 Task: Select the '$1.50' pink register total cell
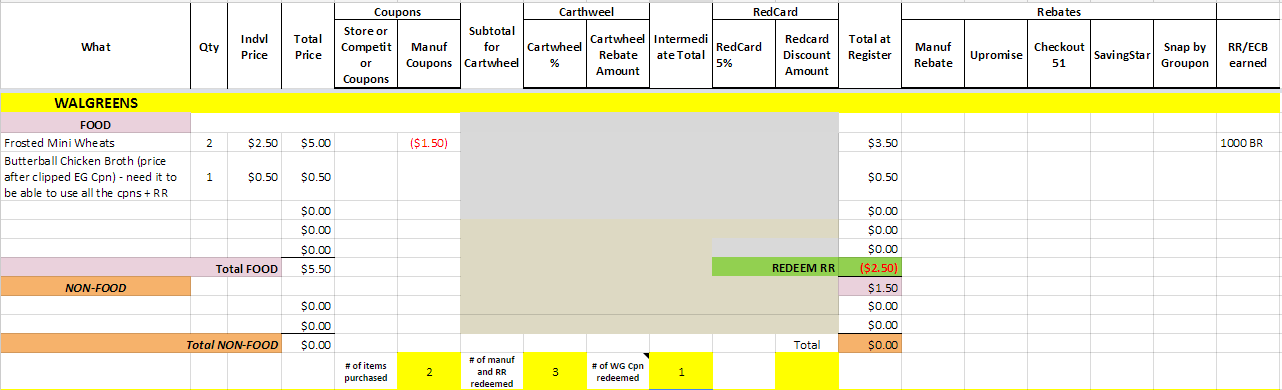pos(869,287)
